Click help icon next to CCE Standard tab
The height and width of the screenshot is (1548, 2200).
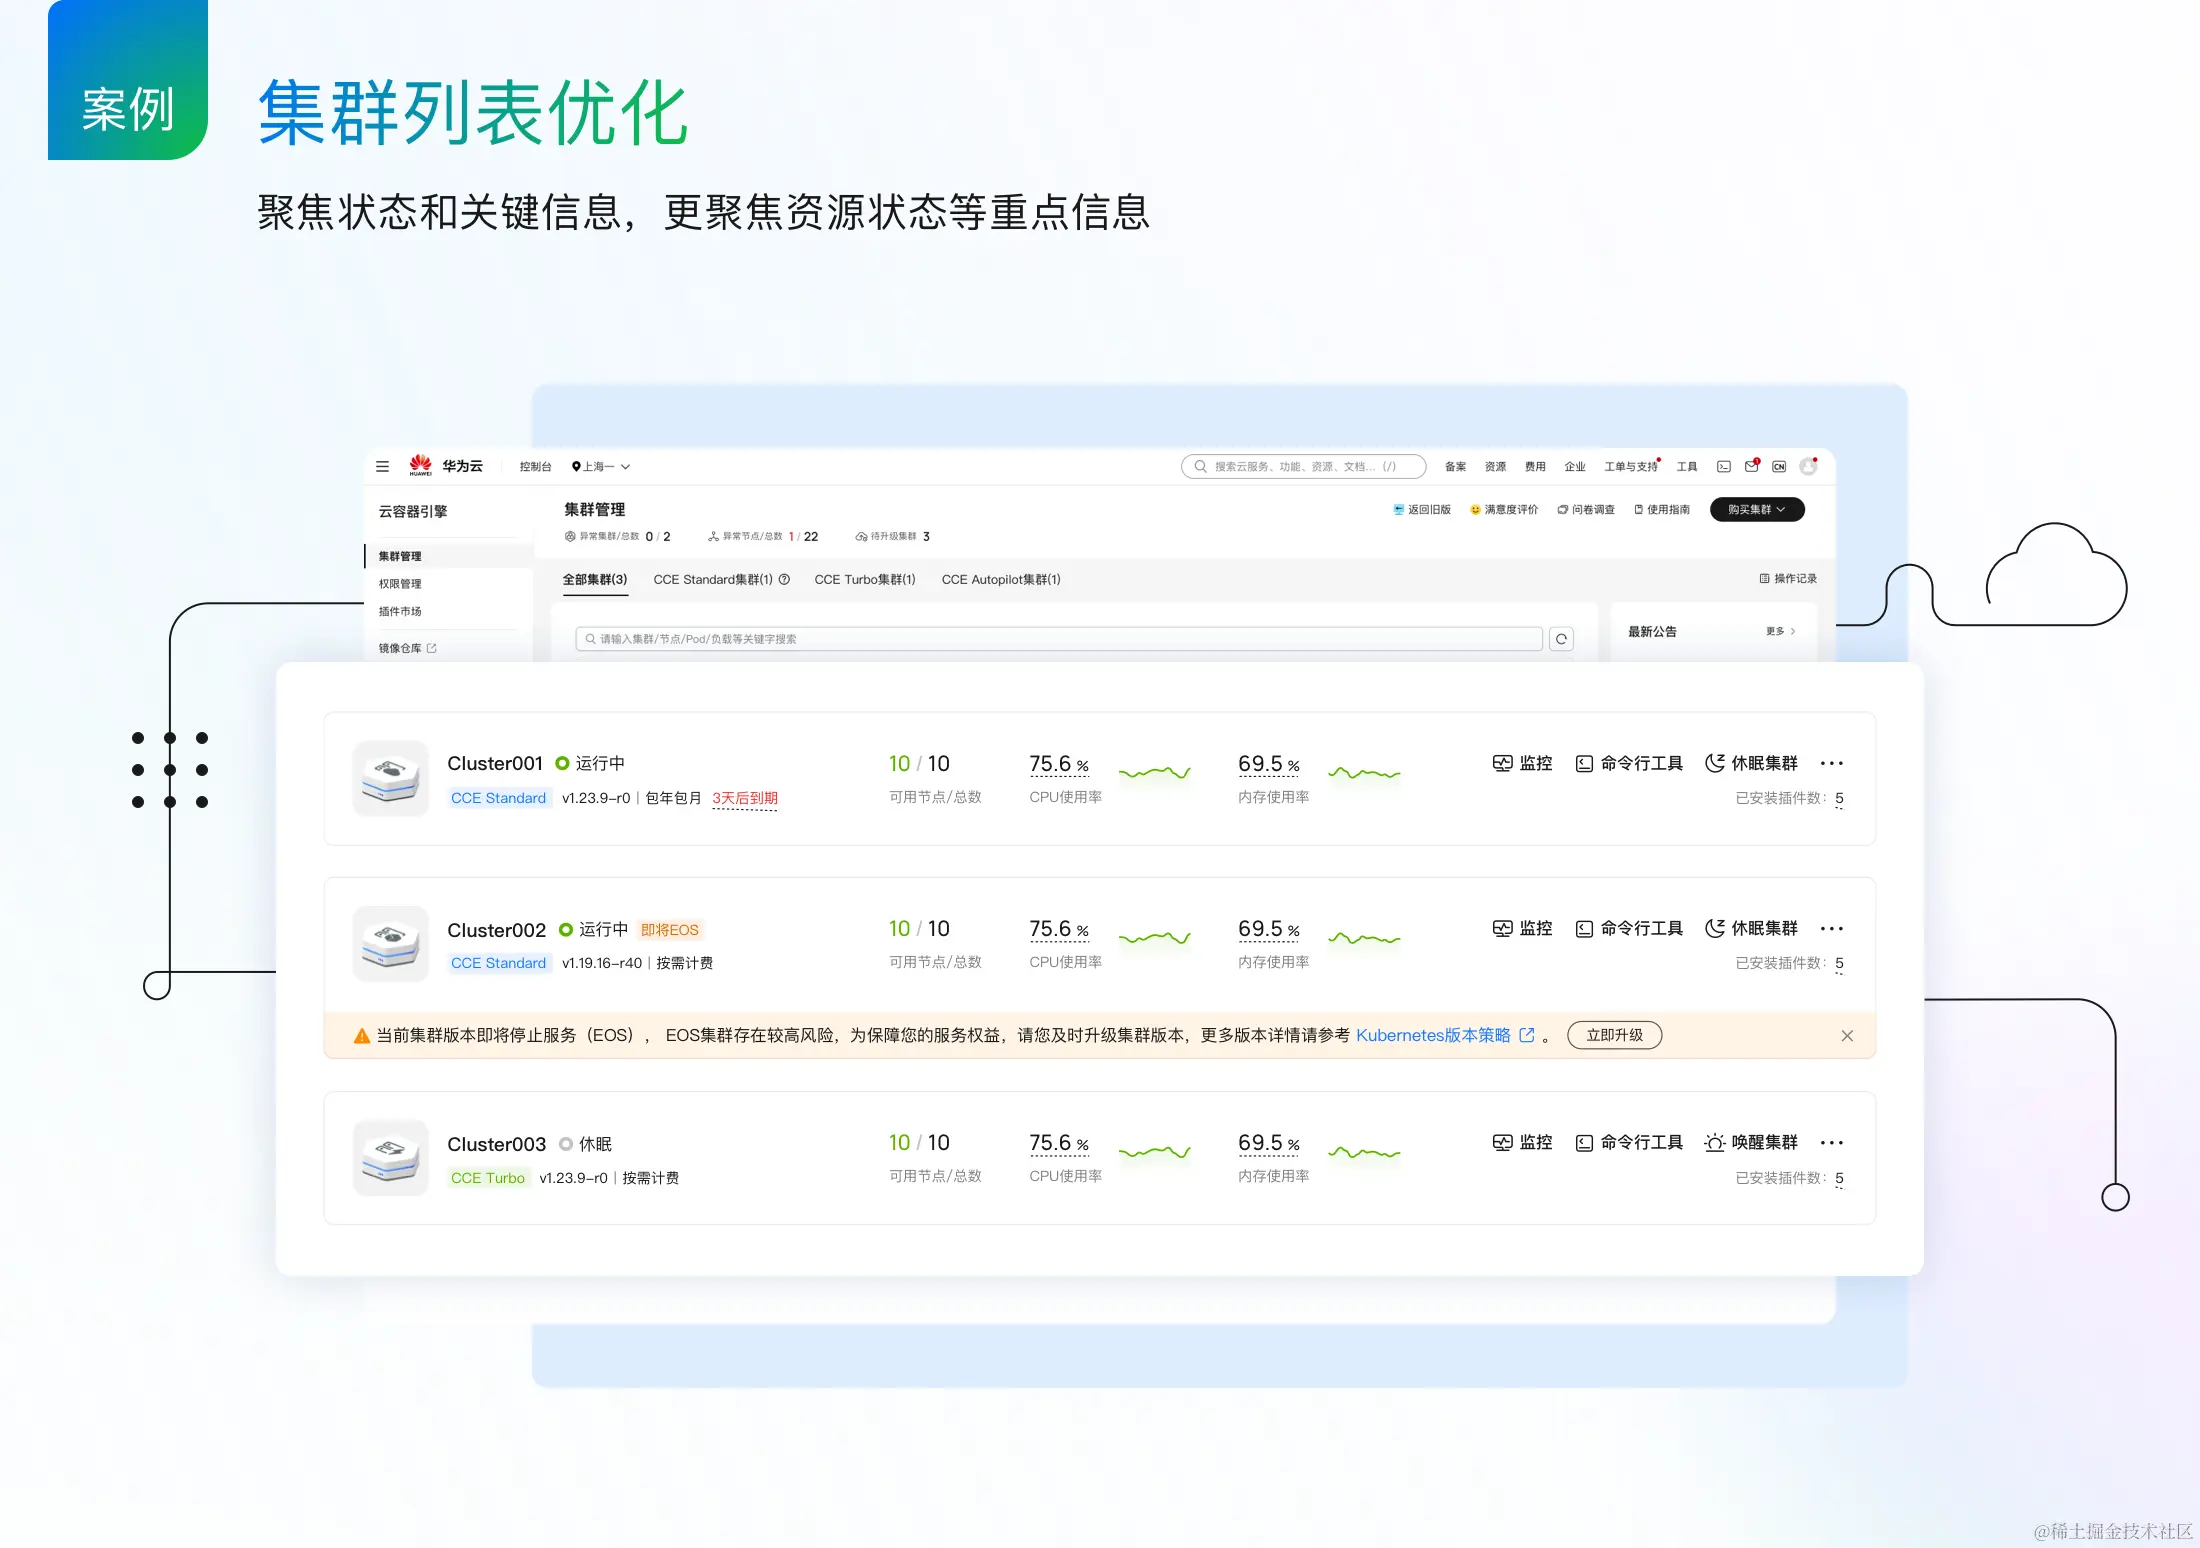point(784,579)
